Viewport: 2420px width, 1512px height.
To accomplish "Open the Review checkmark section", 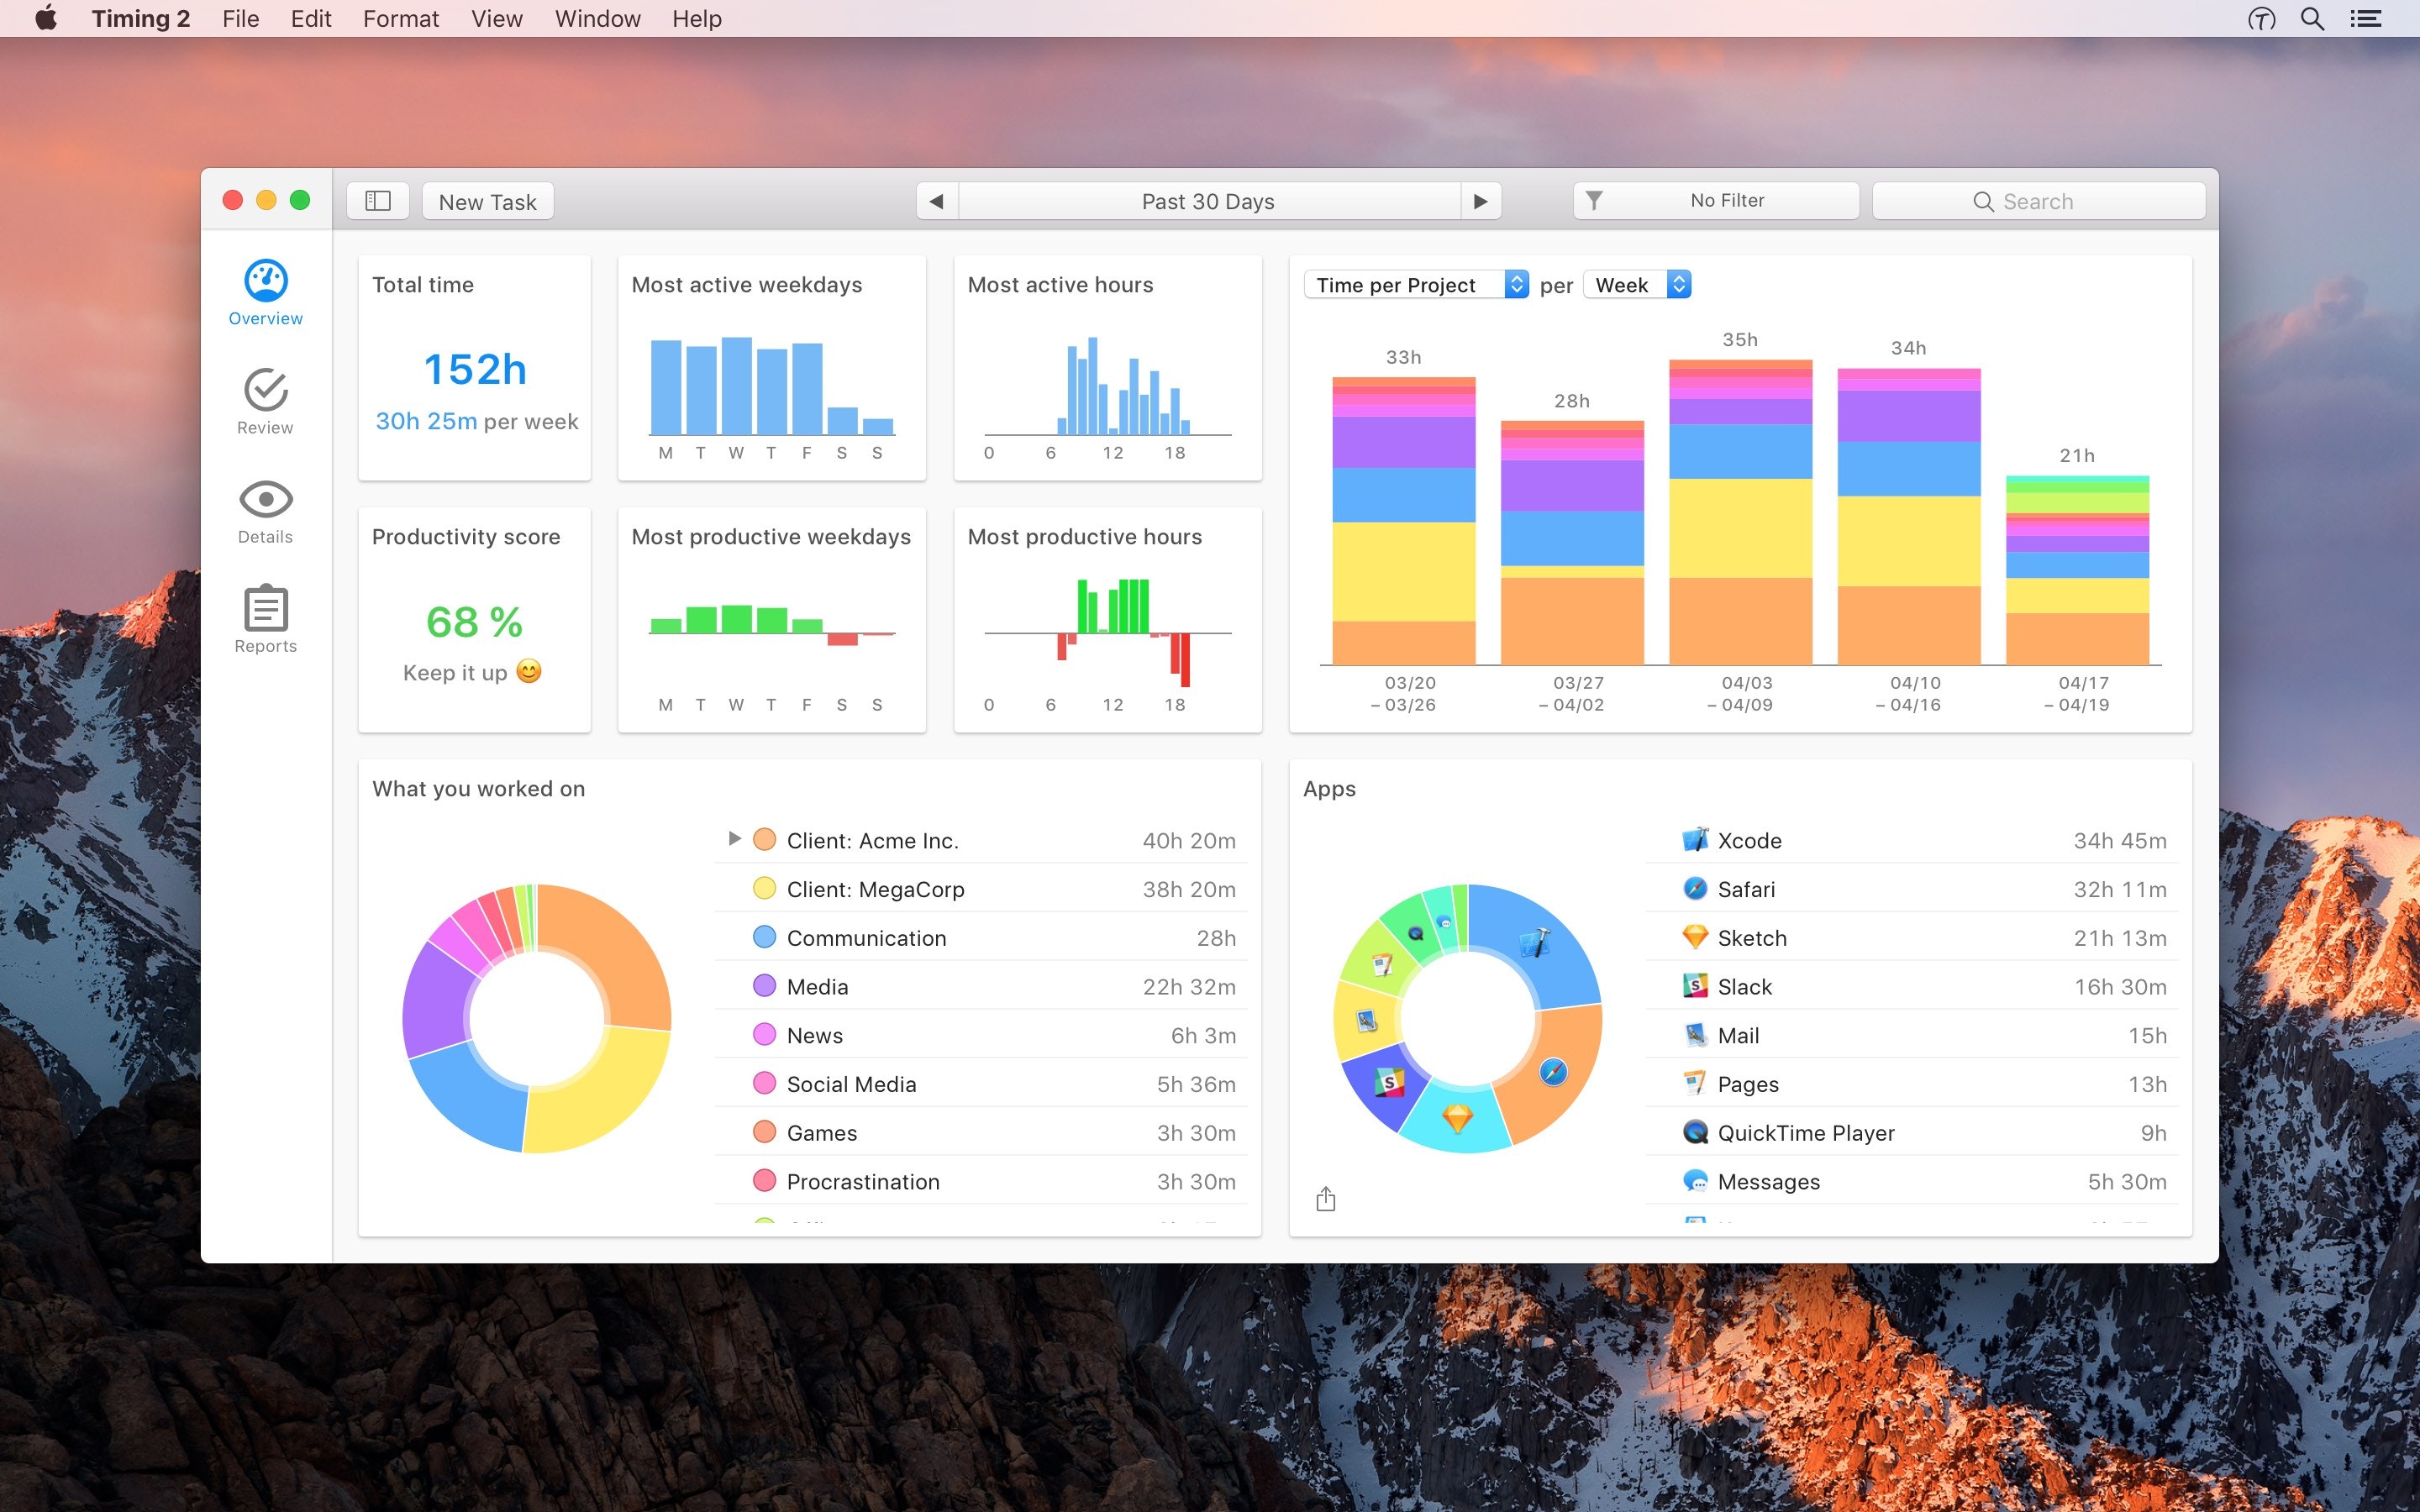I will pyautogui.click(x=265, y=391).
